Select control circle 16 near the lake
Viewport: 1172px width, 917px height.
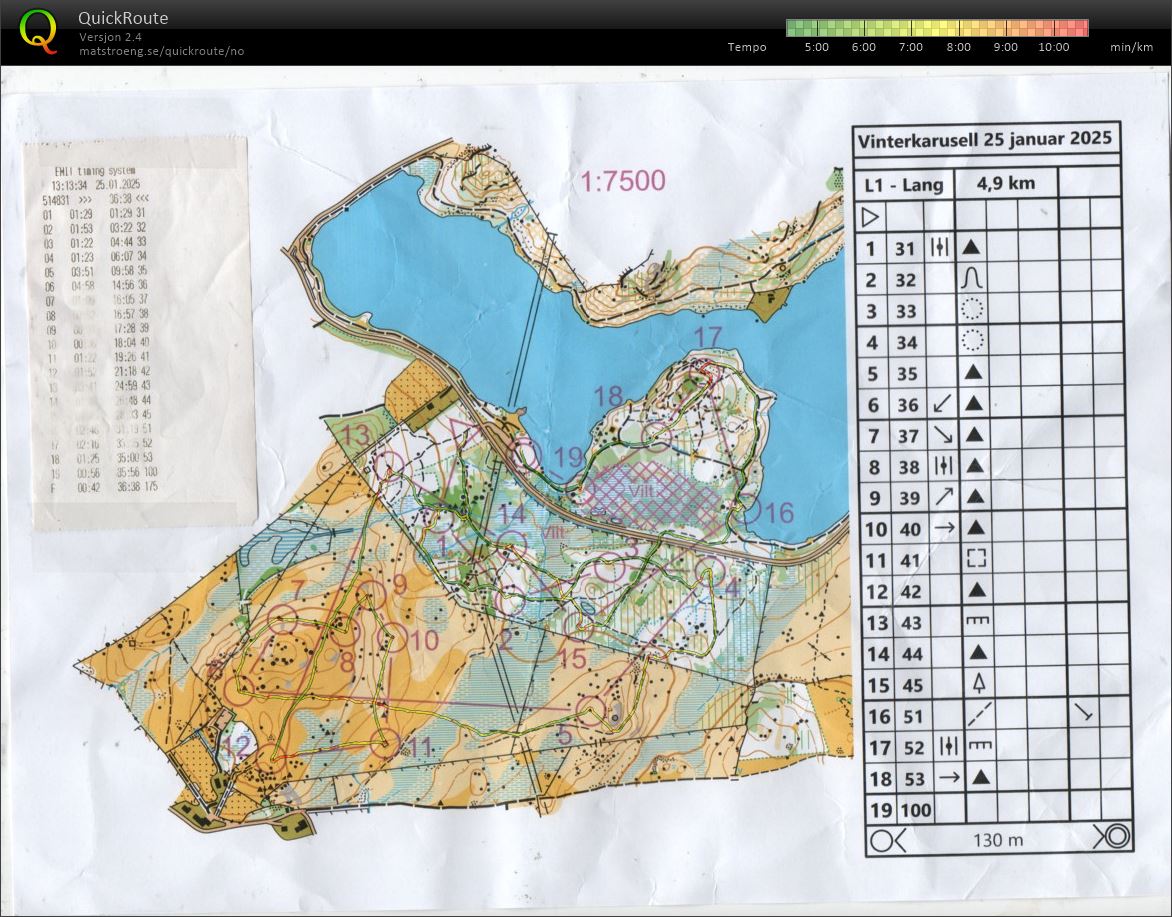[749, 509]
